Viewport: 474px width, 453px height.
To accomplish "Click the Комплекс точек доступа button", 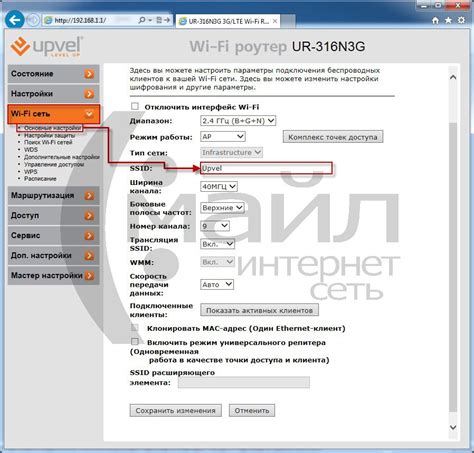I will [333, 137].
